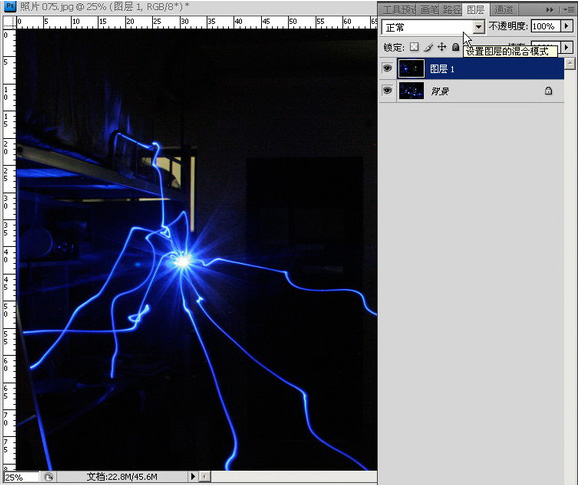Hide the 图层 1 layer eye
580x485 pixels.
click(387, 68)
